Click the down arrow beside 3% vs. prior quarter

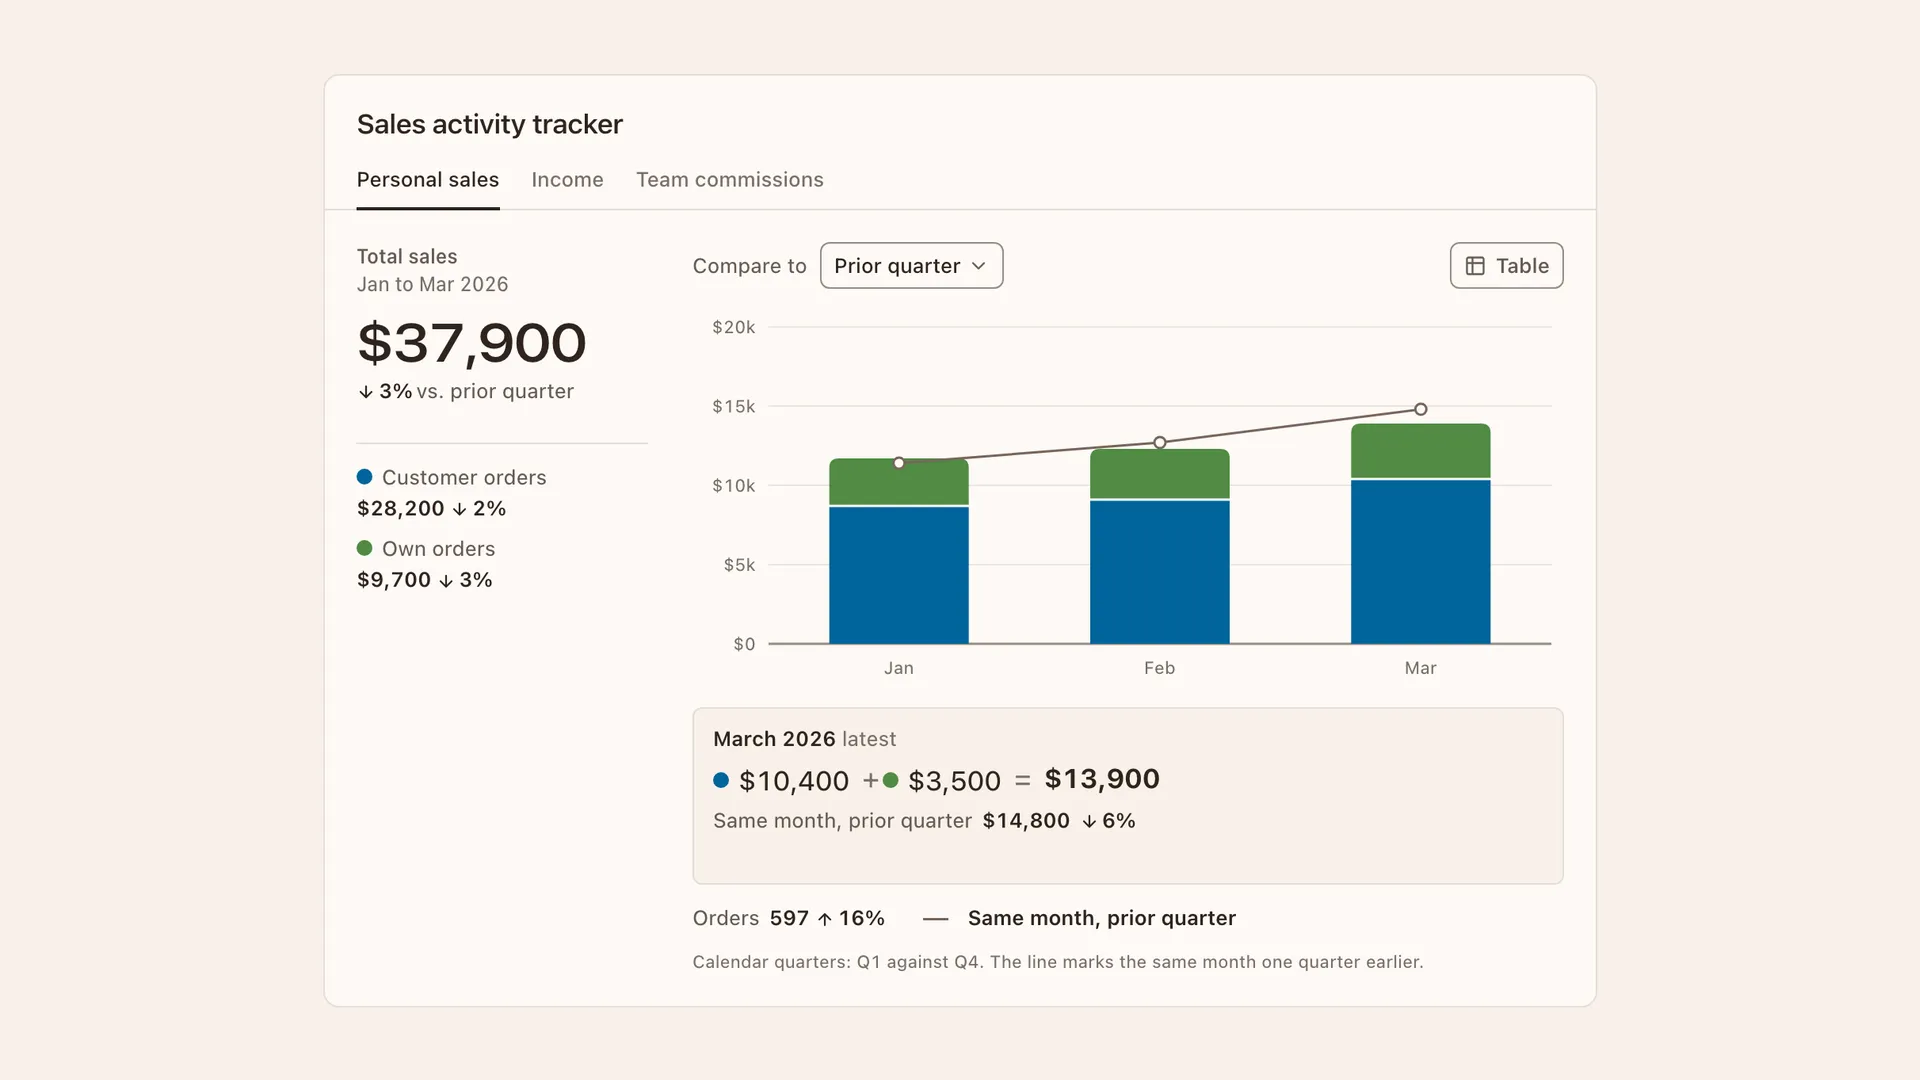(x=366, y=392)
